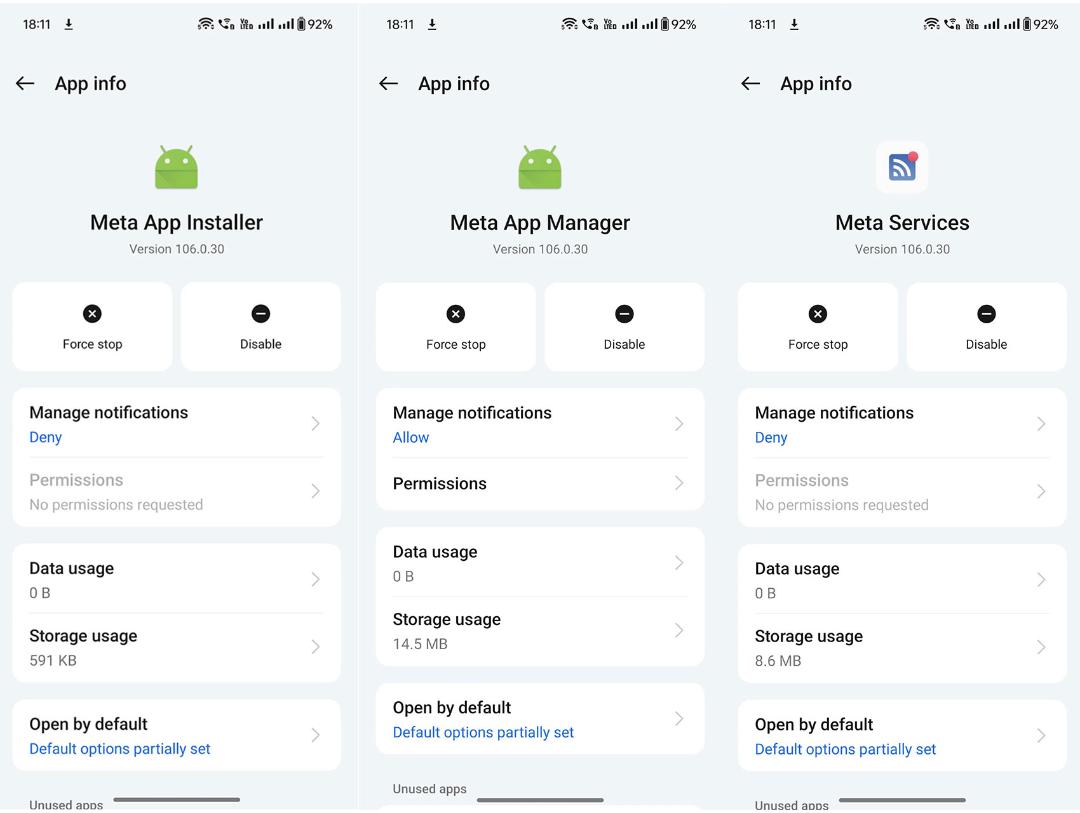Disable Meta App Installer
Image resolution: width=1080 pixels, height=813 pixels.
pos(260,327)
